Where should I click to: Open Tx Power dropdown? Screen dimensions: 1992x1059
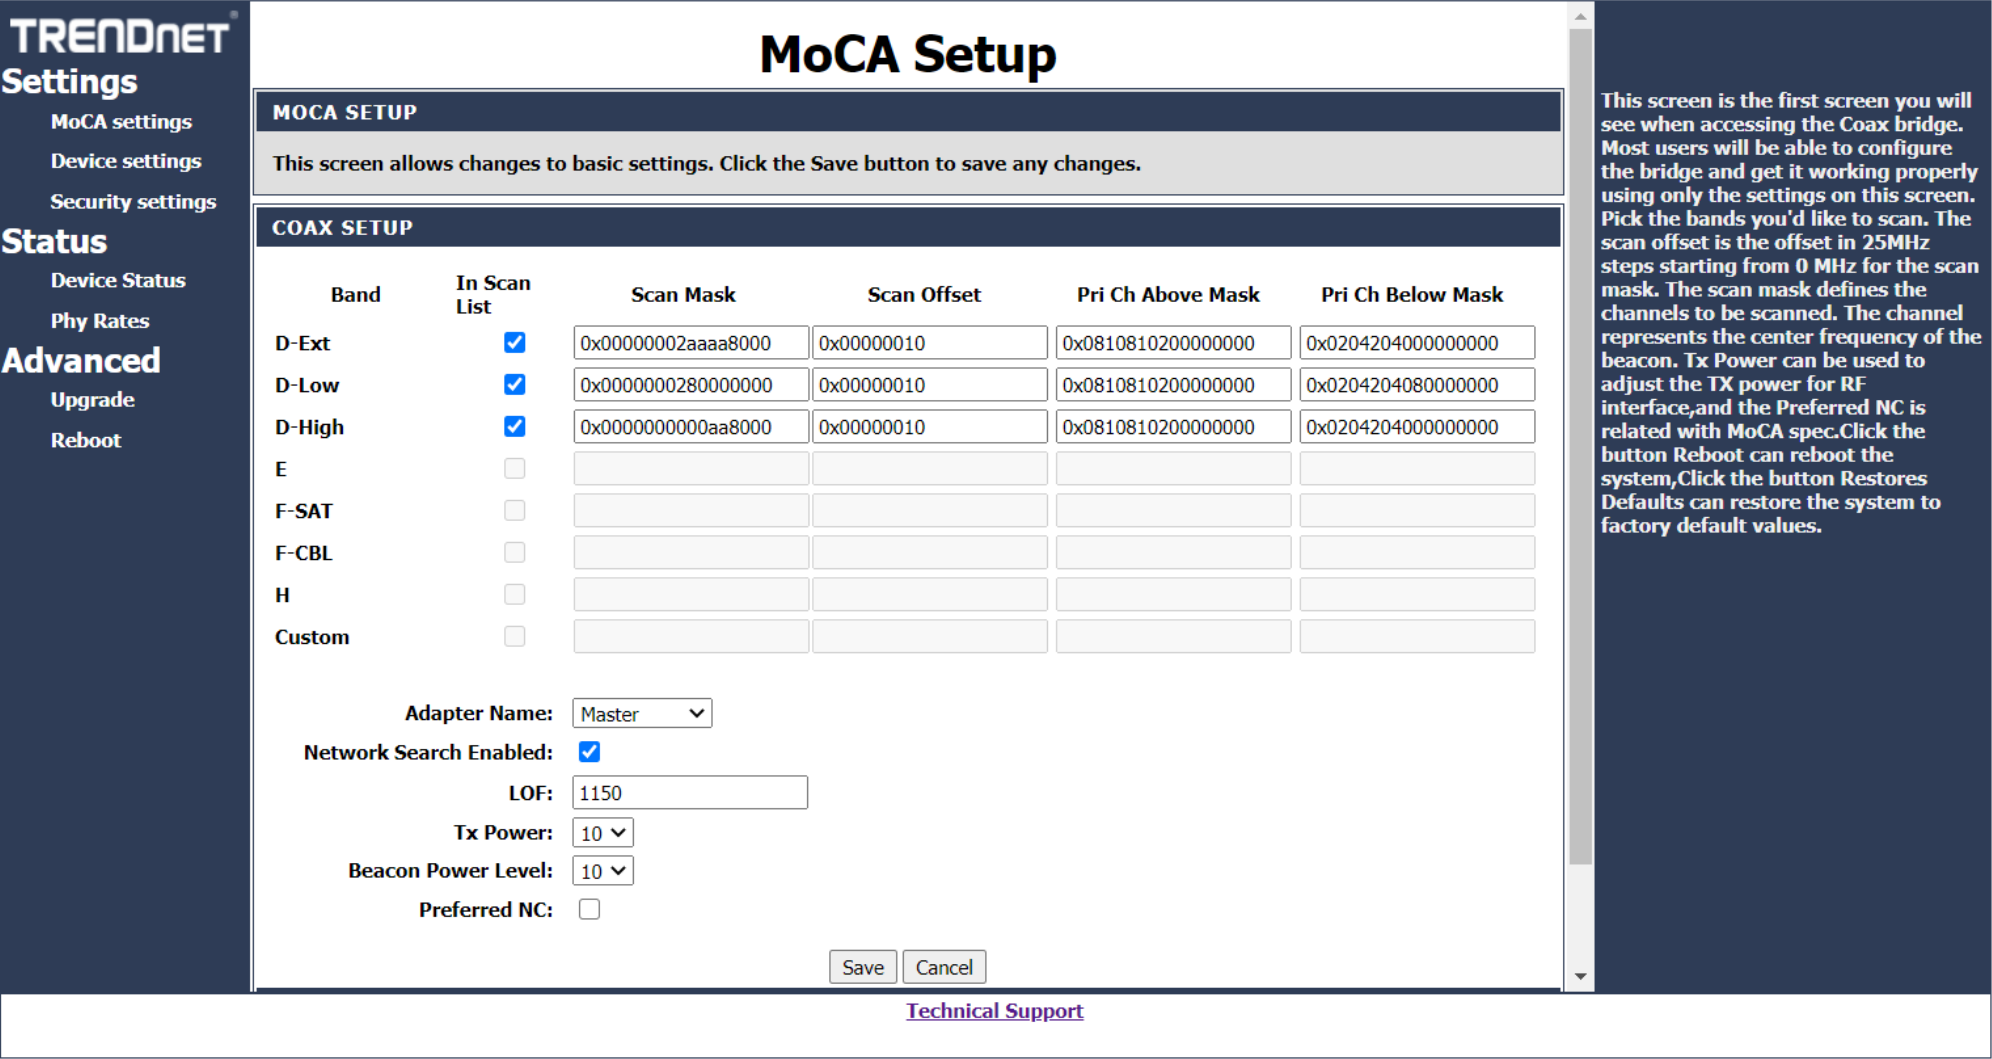[603, 832]
